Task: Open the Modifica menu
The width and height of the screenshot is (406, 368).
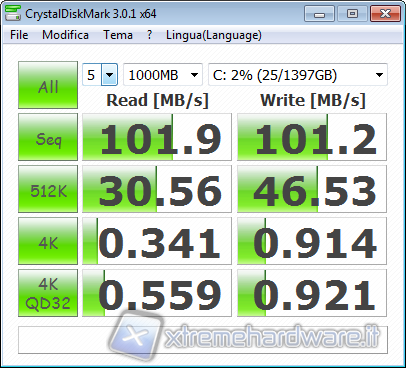Action: click(x=65, y=35)
